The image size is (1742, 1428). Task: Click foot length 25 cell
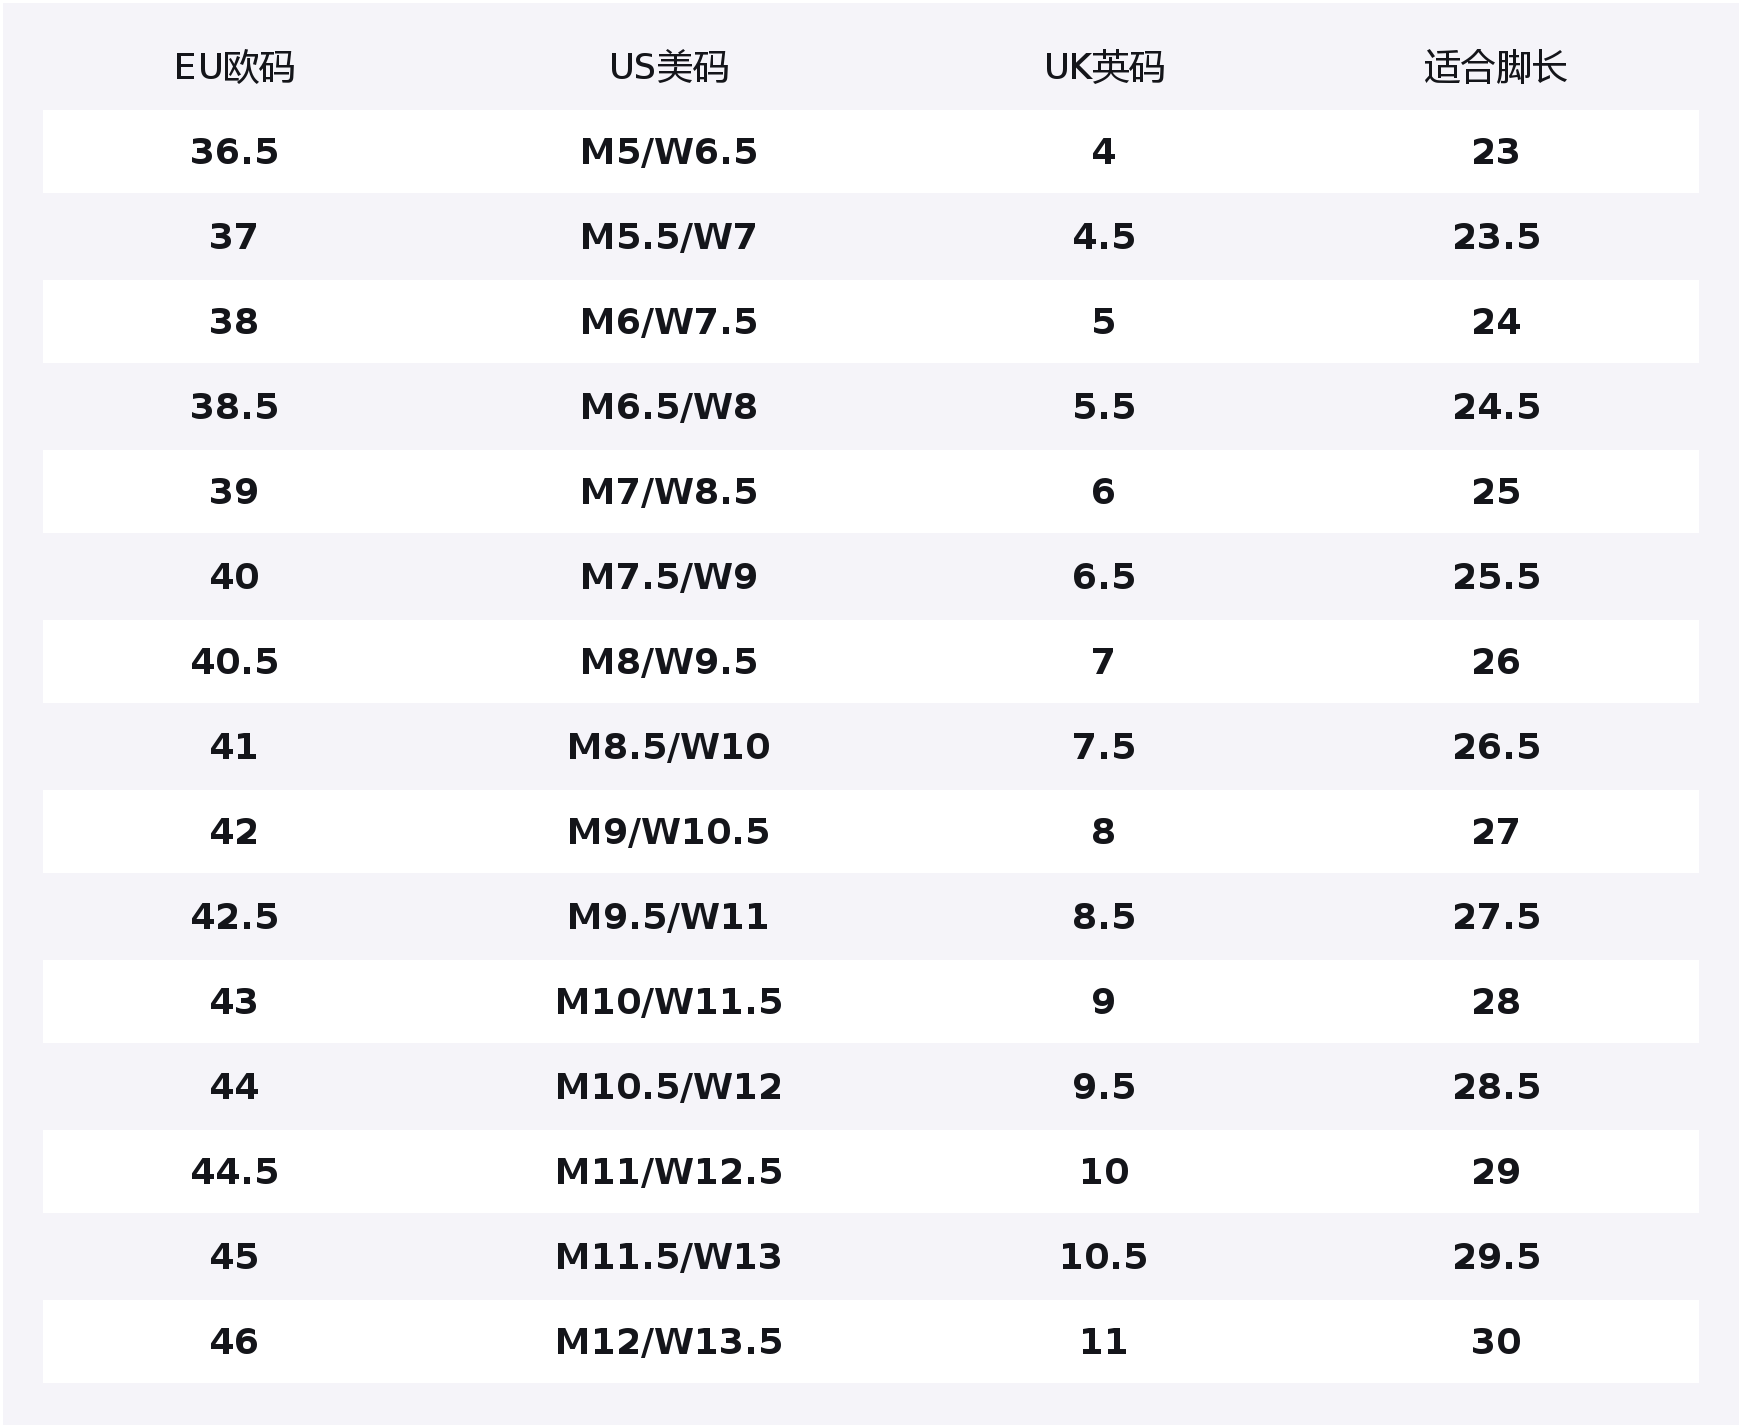pos(1495,492)
